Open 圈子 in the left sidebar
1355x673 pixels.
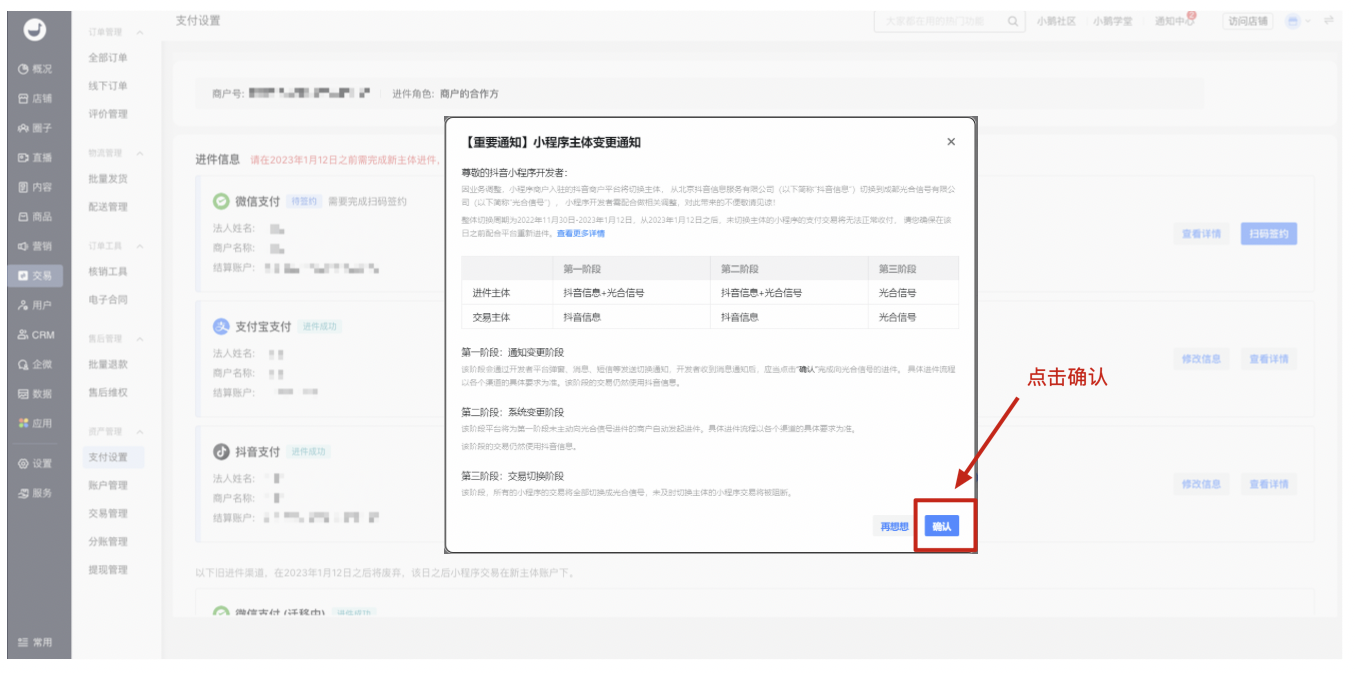click(35, 128)
